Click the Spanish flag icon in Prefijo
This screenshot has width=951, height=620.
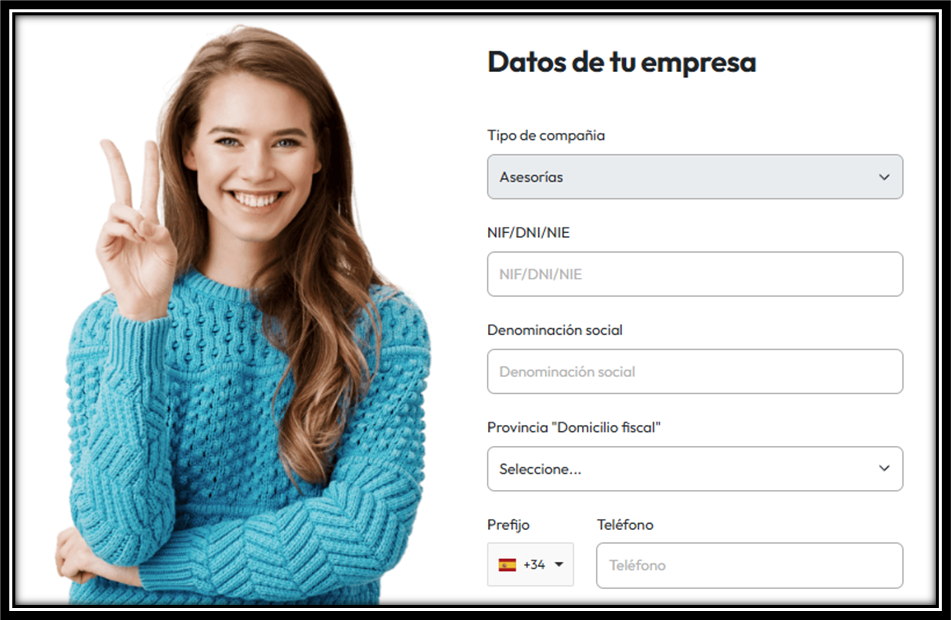coord(507,565)
